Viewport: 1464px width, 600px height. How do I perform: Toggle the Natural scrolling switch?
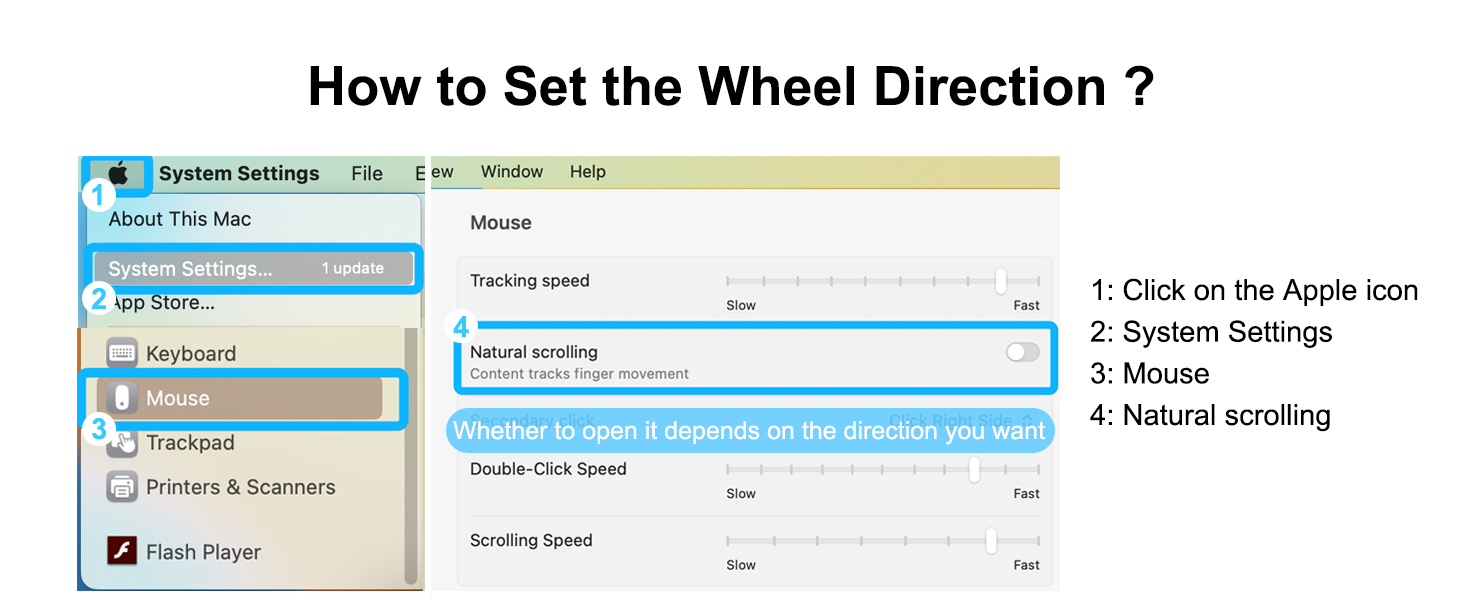[x=1022, y=352]
